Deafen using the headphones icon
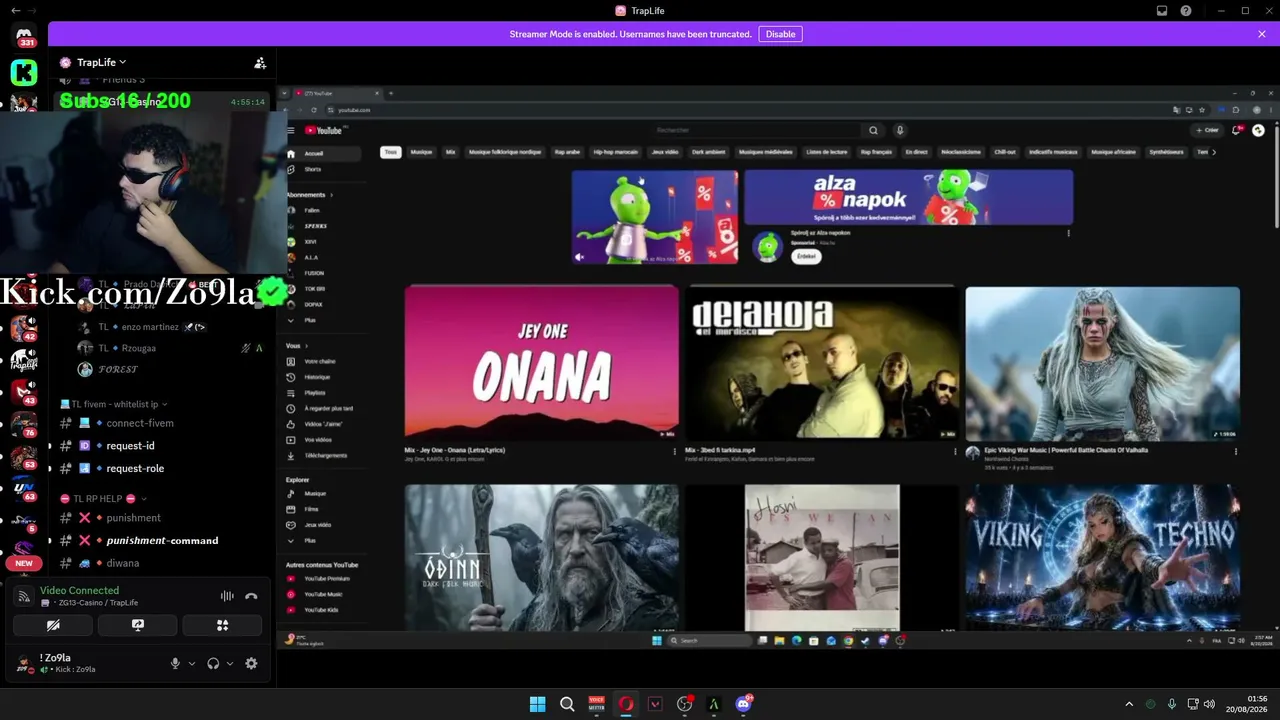1280x720 pixels. click(213, 663)
